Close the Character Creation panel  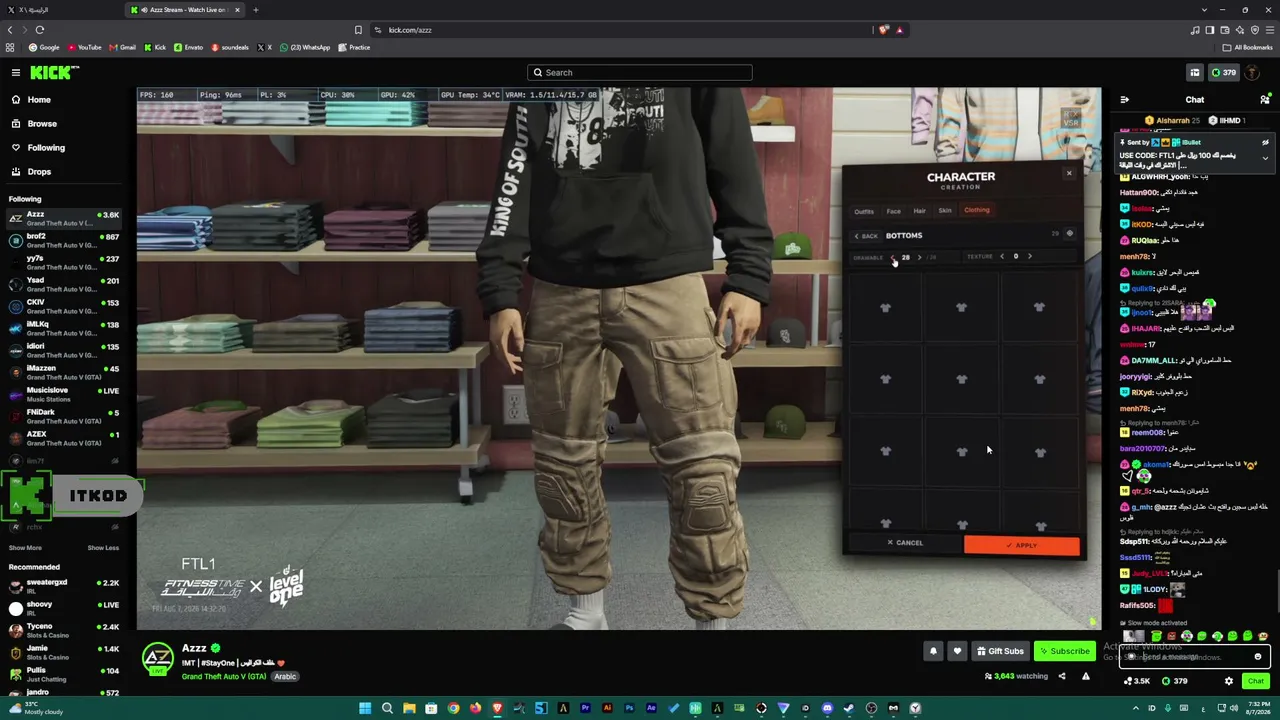coord(1069,174)
